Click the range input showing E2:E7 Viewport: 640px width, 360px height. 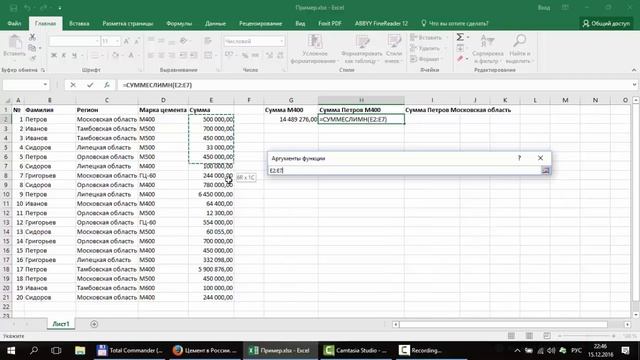coord(404,171)
